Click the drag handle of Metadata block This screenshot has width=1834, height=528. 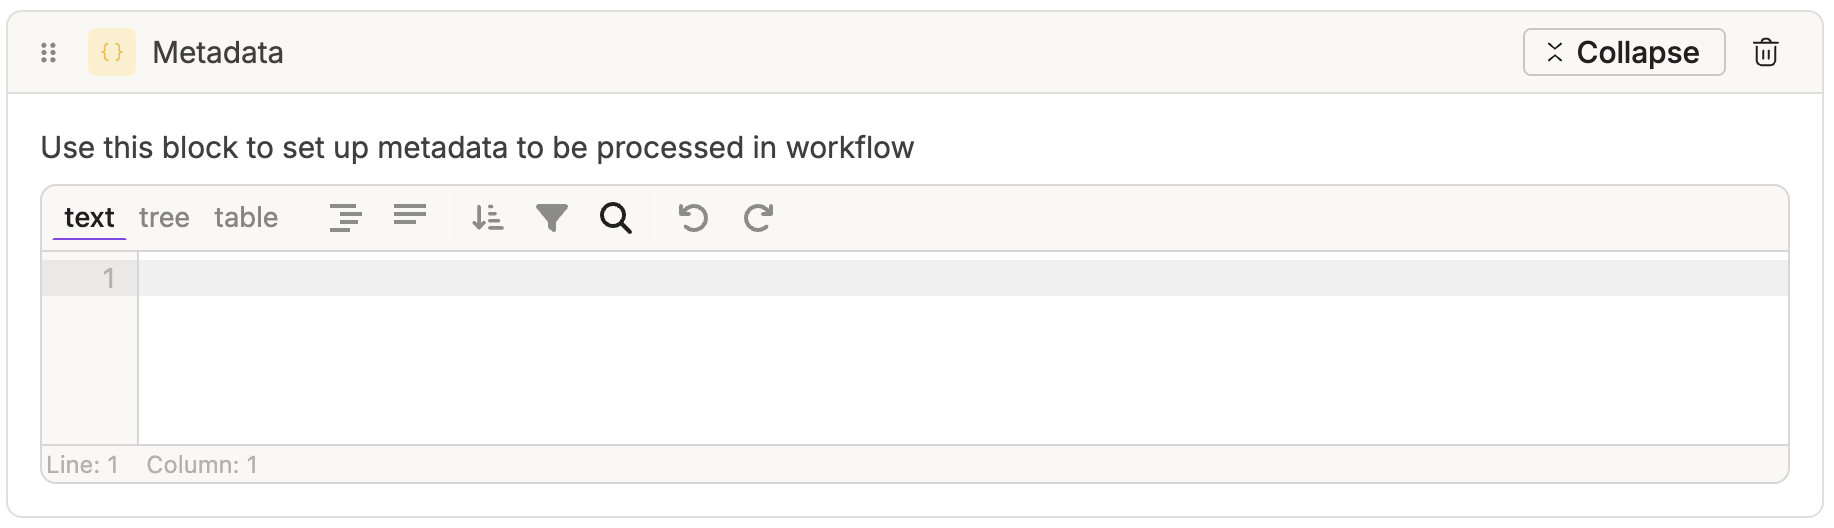(x=48, y=53)
